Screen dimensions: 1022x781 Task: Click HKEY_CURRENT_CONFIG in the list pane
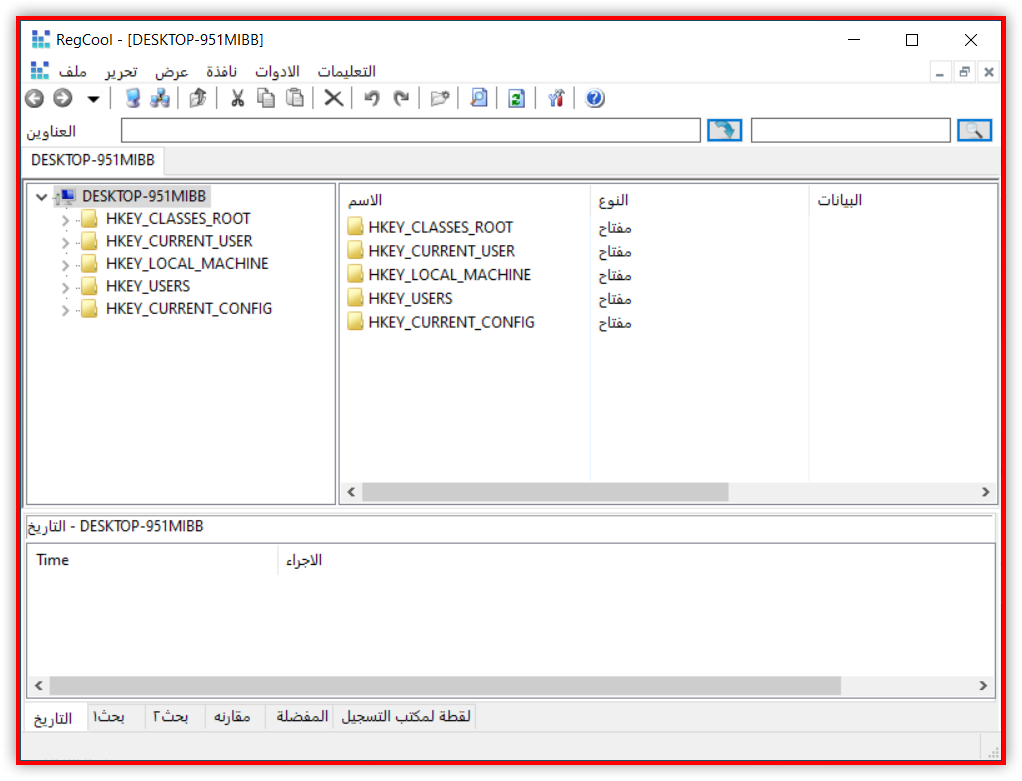[451, 322]
